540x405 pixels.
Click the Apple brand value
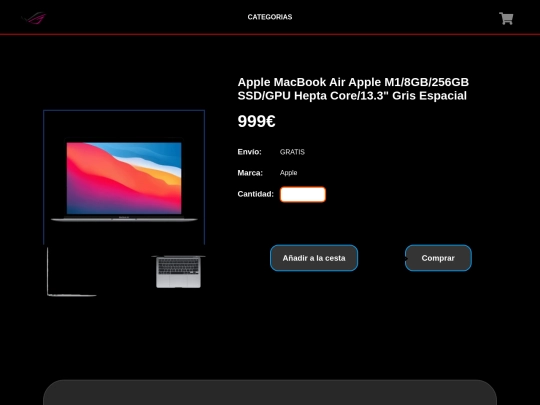(288, 173)
